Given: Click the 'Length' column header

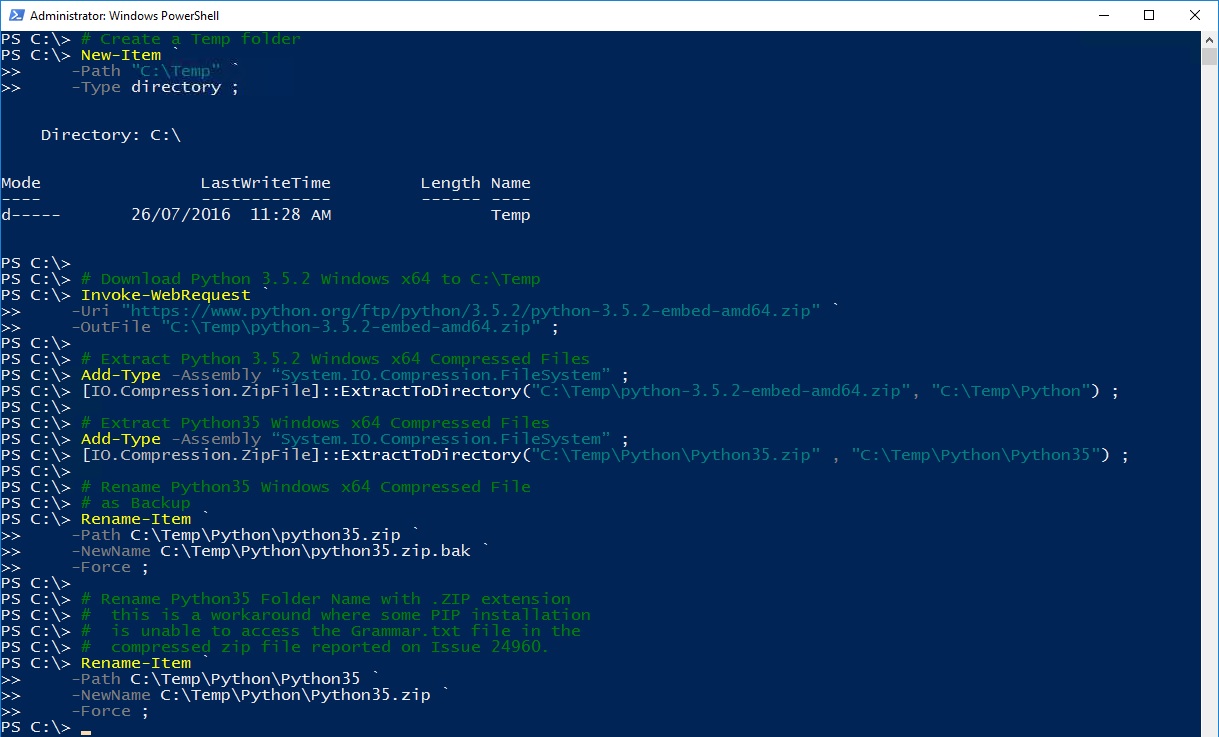Looking at the screenshot, I should click(x=451, y=183).
